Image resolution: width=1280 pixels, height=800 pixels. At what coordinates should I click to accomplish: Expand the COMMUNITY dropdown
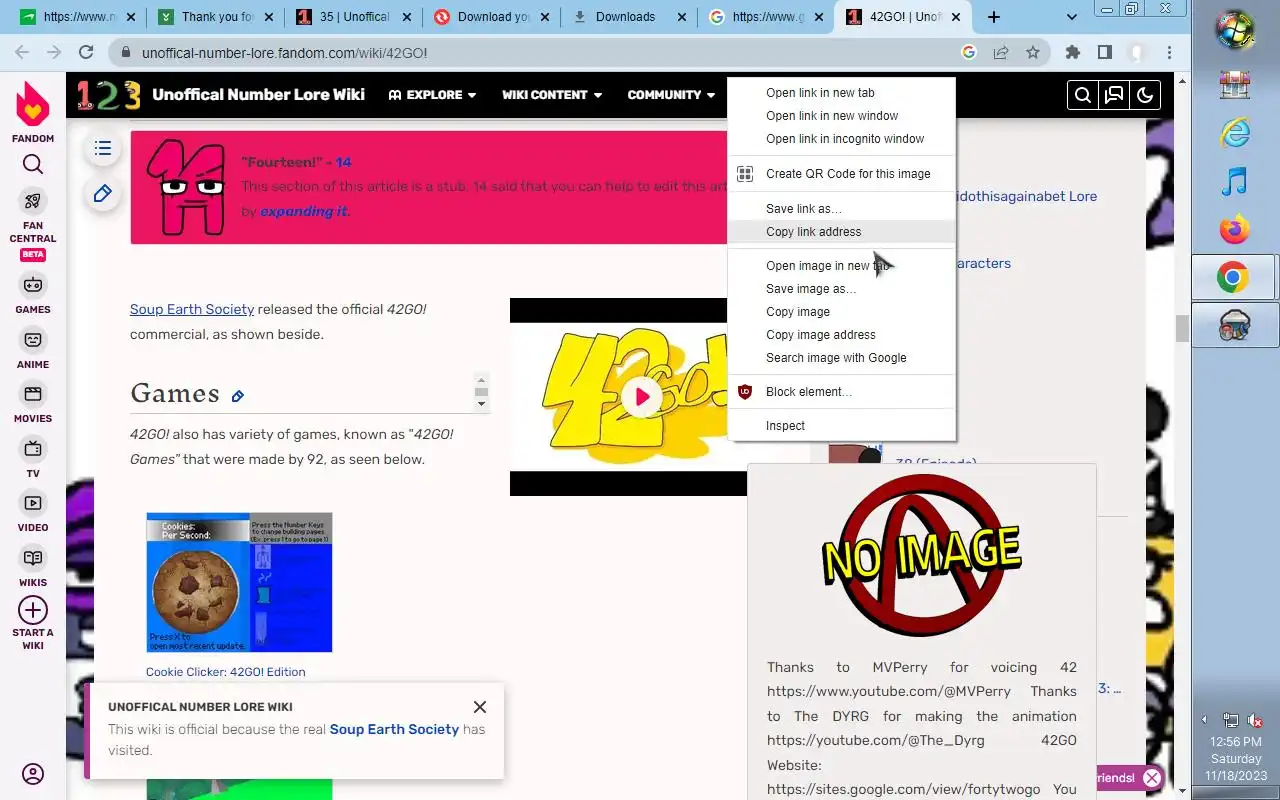[671, 95]
